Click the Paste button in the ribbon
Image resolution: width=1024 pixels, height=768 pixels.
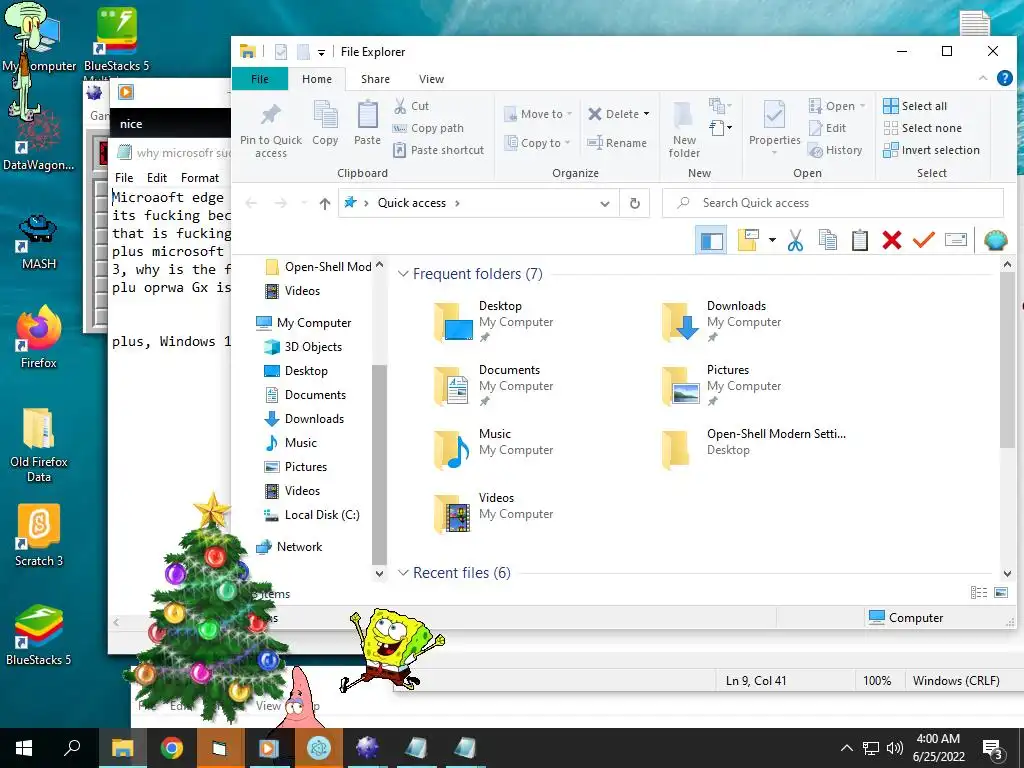(x=367, y=123)
